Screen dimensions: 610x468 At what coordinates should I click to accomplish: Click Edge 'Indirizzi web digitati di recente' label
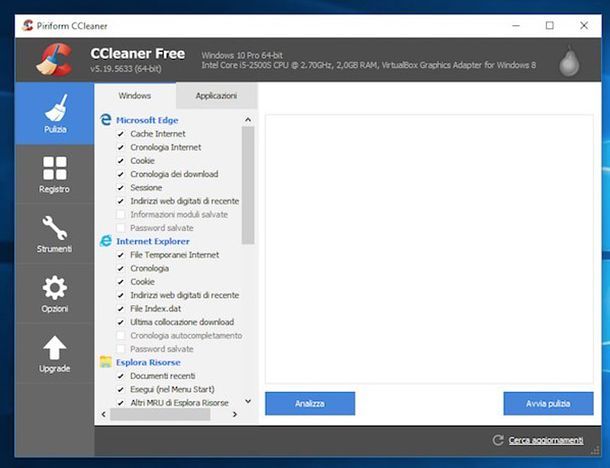point(185,201)
